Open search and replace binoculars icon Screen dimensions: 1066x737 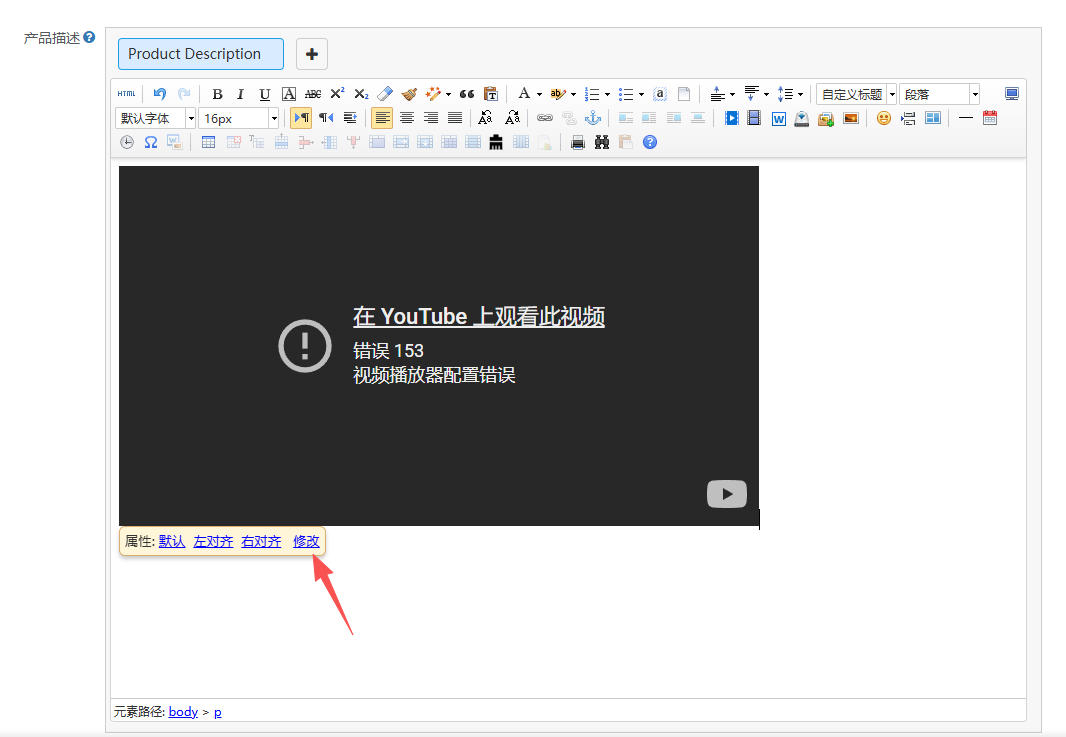(602, 143)
